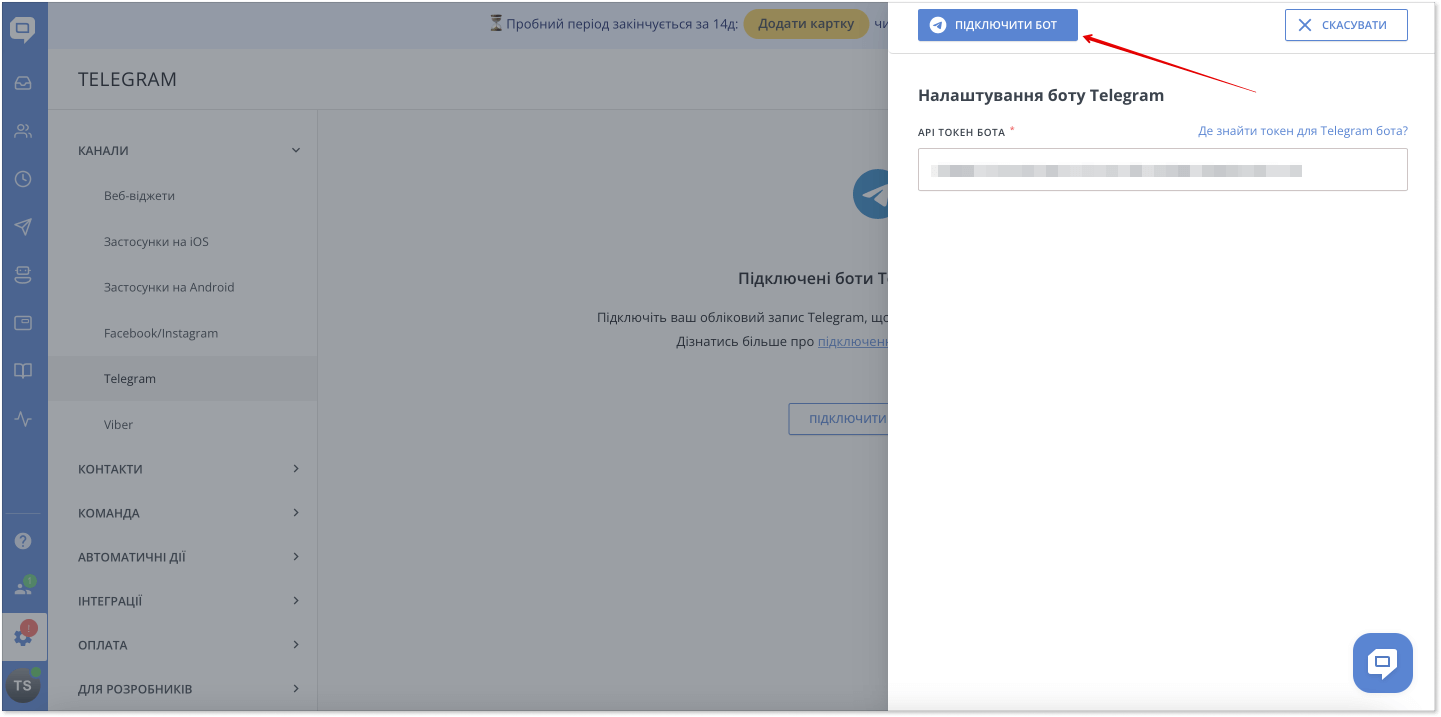Open the Inbox icon in left sidebar
This screenshot has width=1441, height=717.
23,83
